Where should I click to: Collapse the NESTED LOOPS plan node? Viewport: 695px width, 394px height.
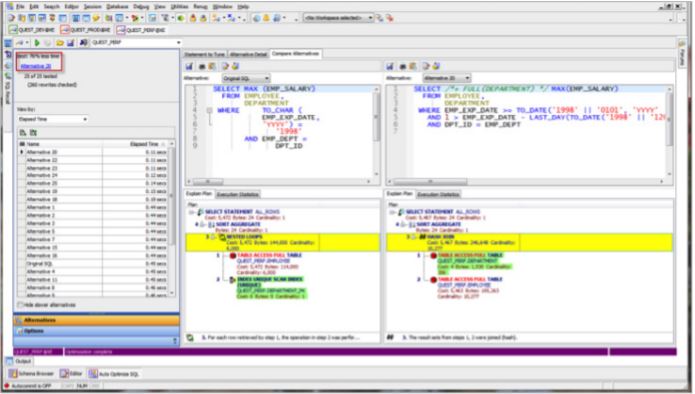click(x=213, y=237)
